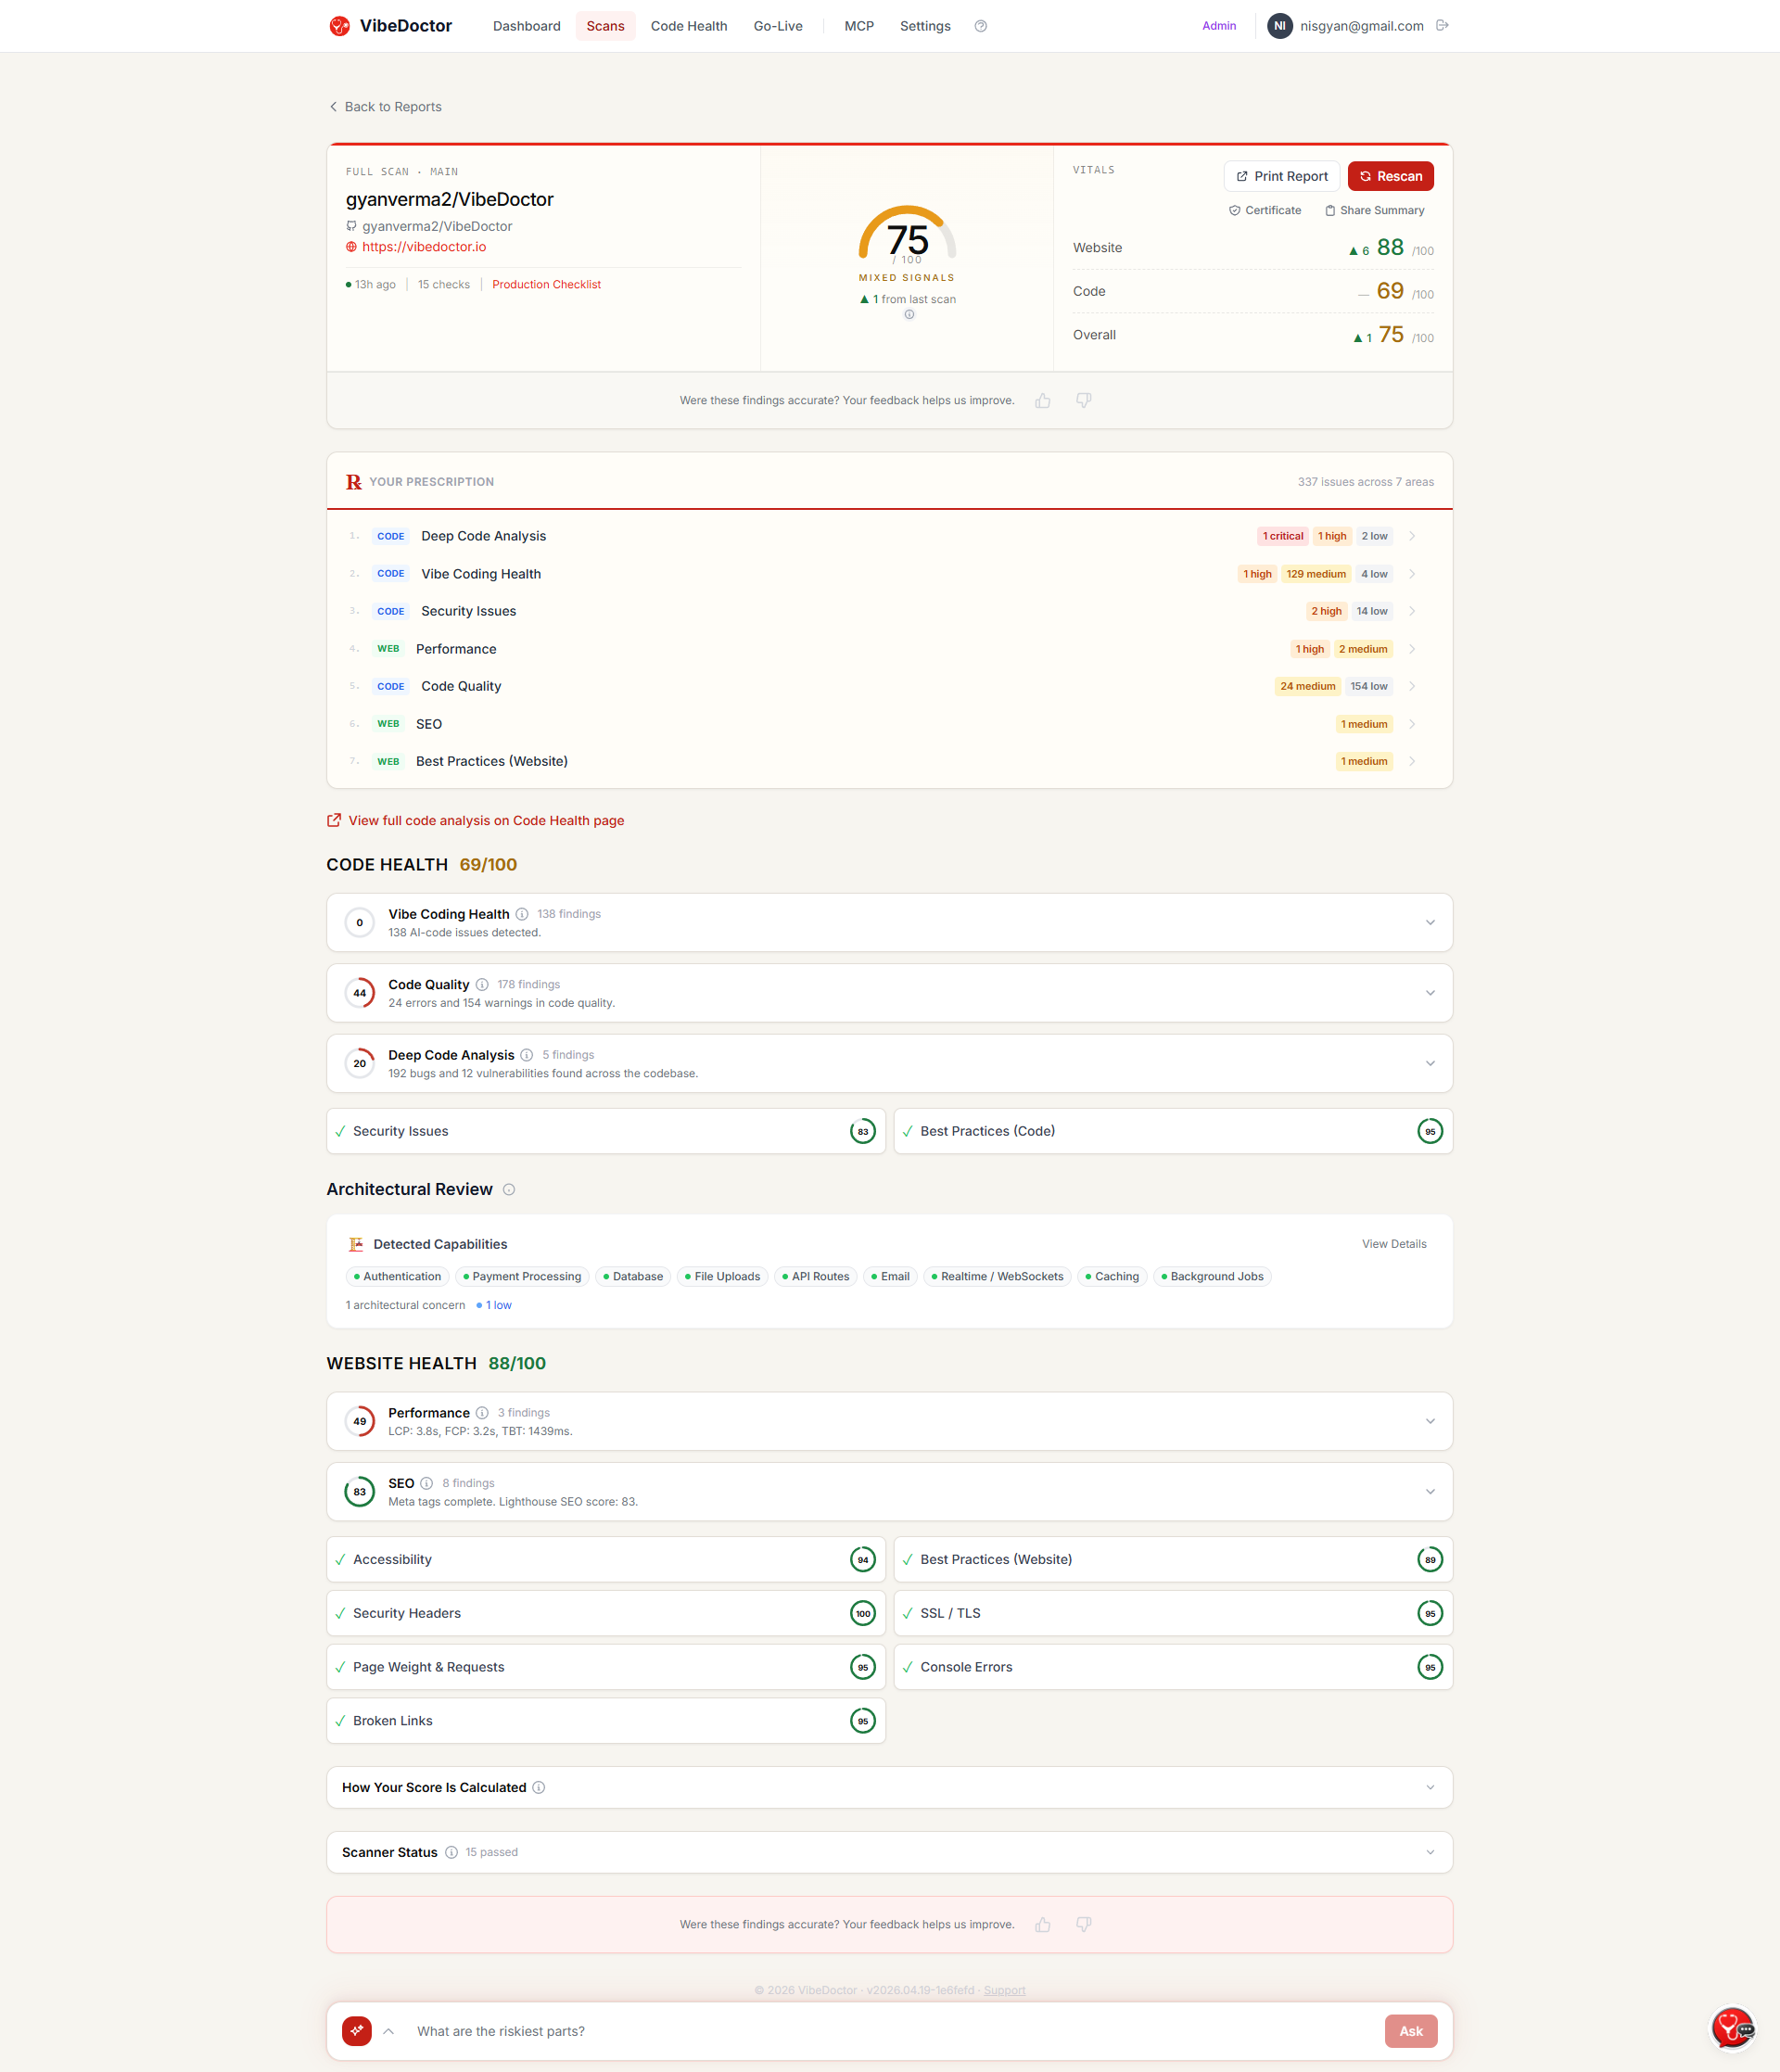Click the info icon beside Architectural Review

pos(508,1190)
